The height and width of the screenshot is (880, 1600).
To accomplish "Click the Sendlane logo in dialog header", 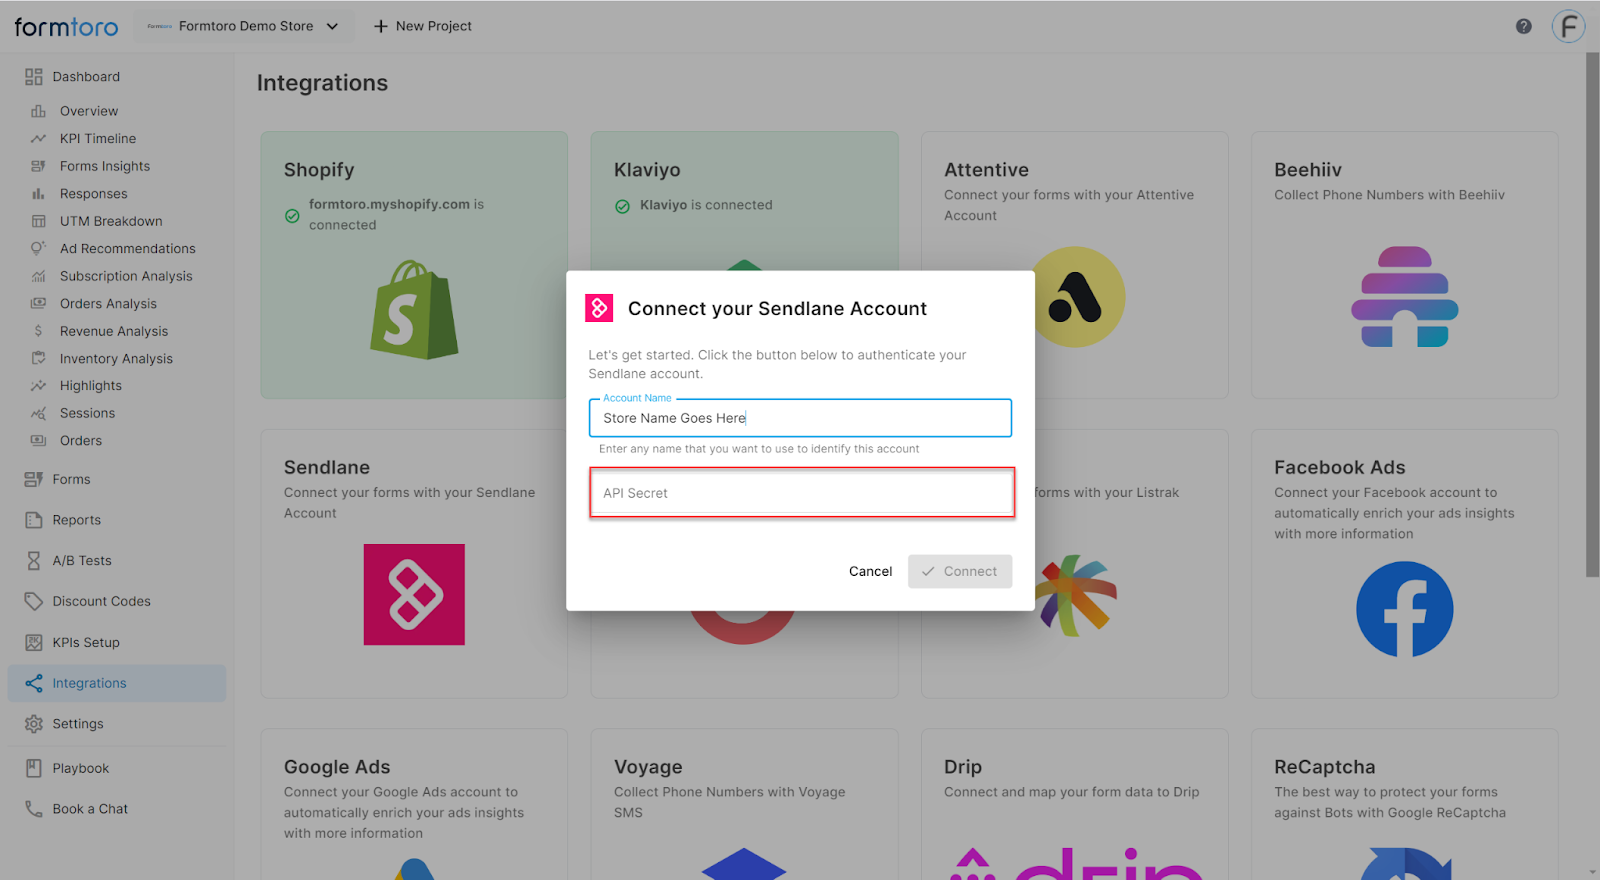I will tap(599, 308).
